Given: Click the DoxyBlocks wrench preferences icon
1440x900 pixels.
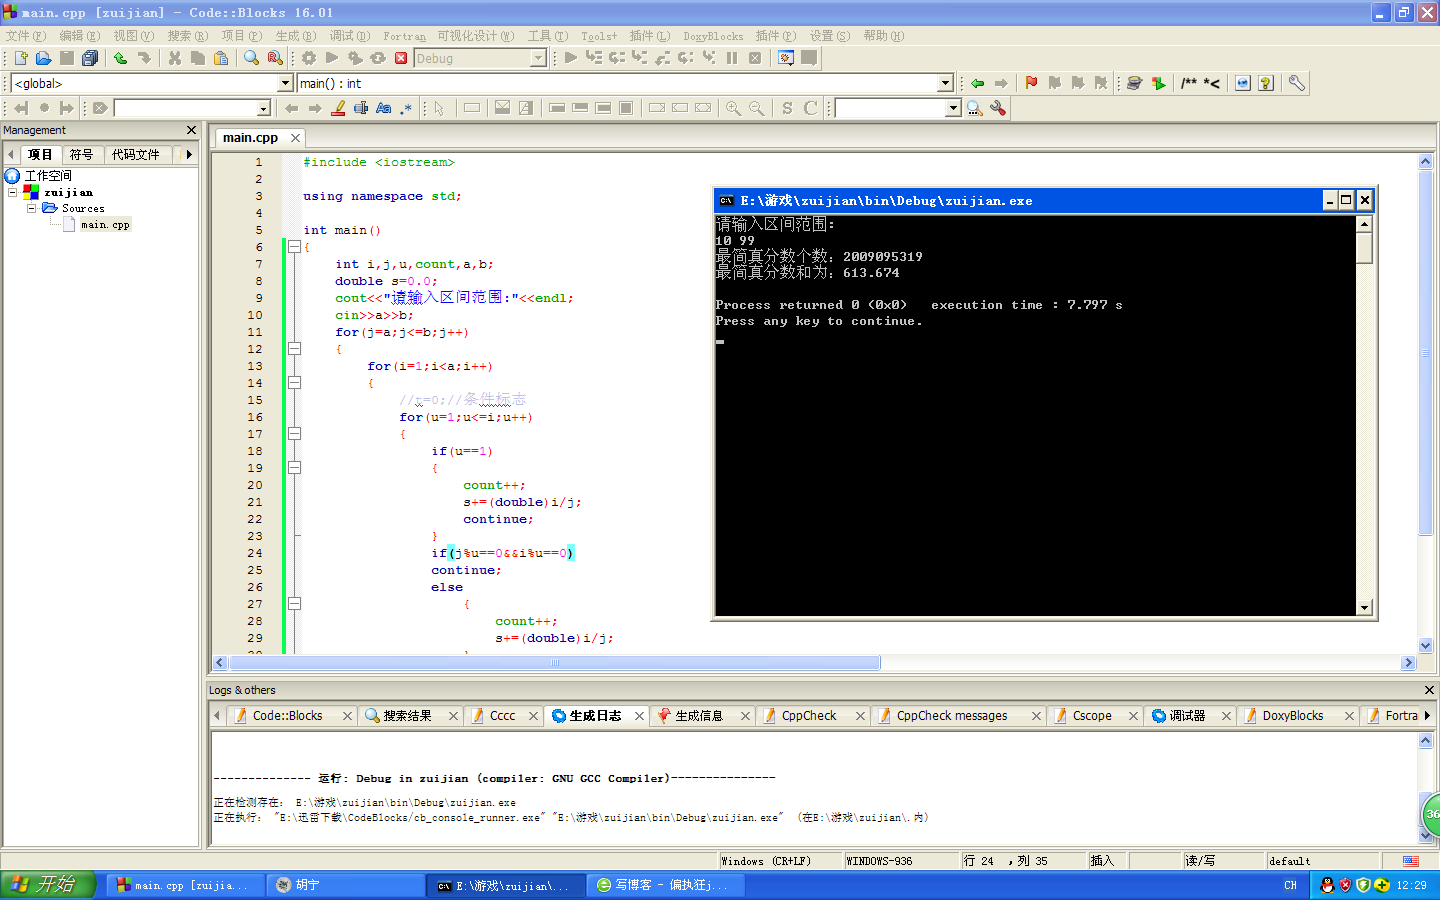Looking at the screenshot, I should pos(1296,83).
